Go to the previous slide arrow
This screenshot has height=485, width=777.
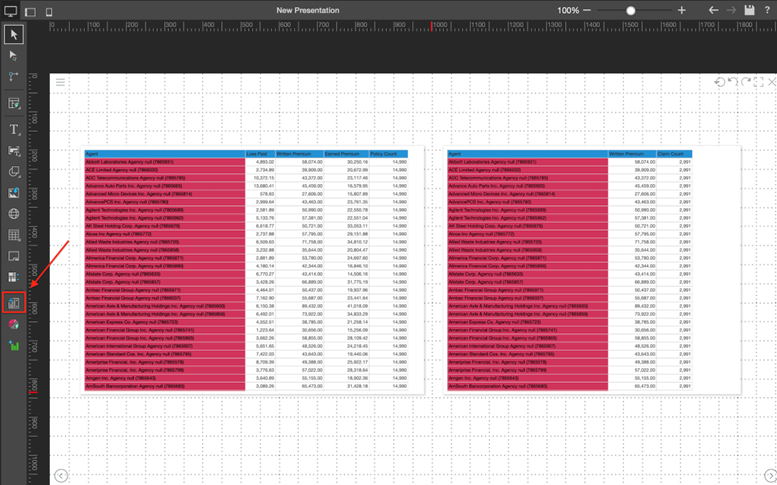pyautogui.click(x=61, y=476)
